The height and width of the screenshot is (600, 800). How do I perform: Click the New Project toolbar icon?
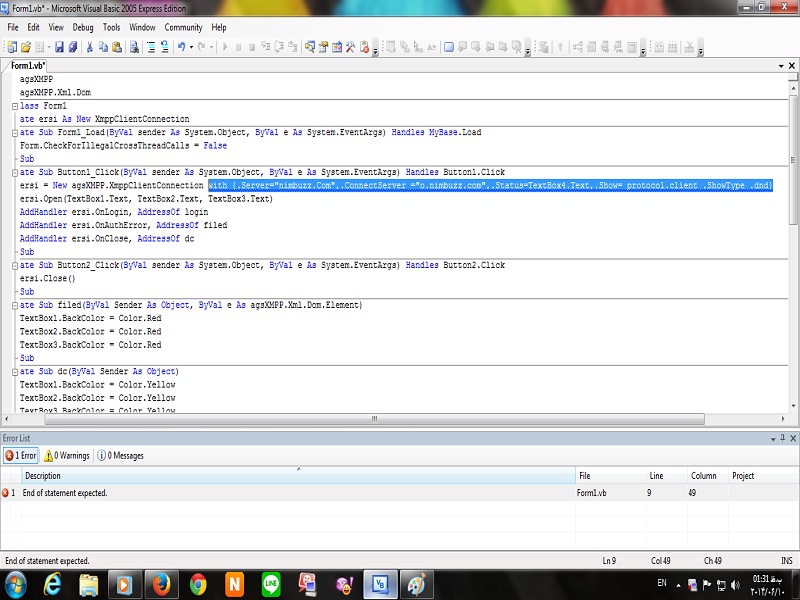click(x=12, y=47)
